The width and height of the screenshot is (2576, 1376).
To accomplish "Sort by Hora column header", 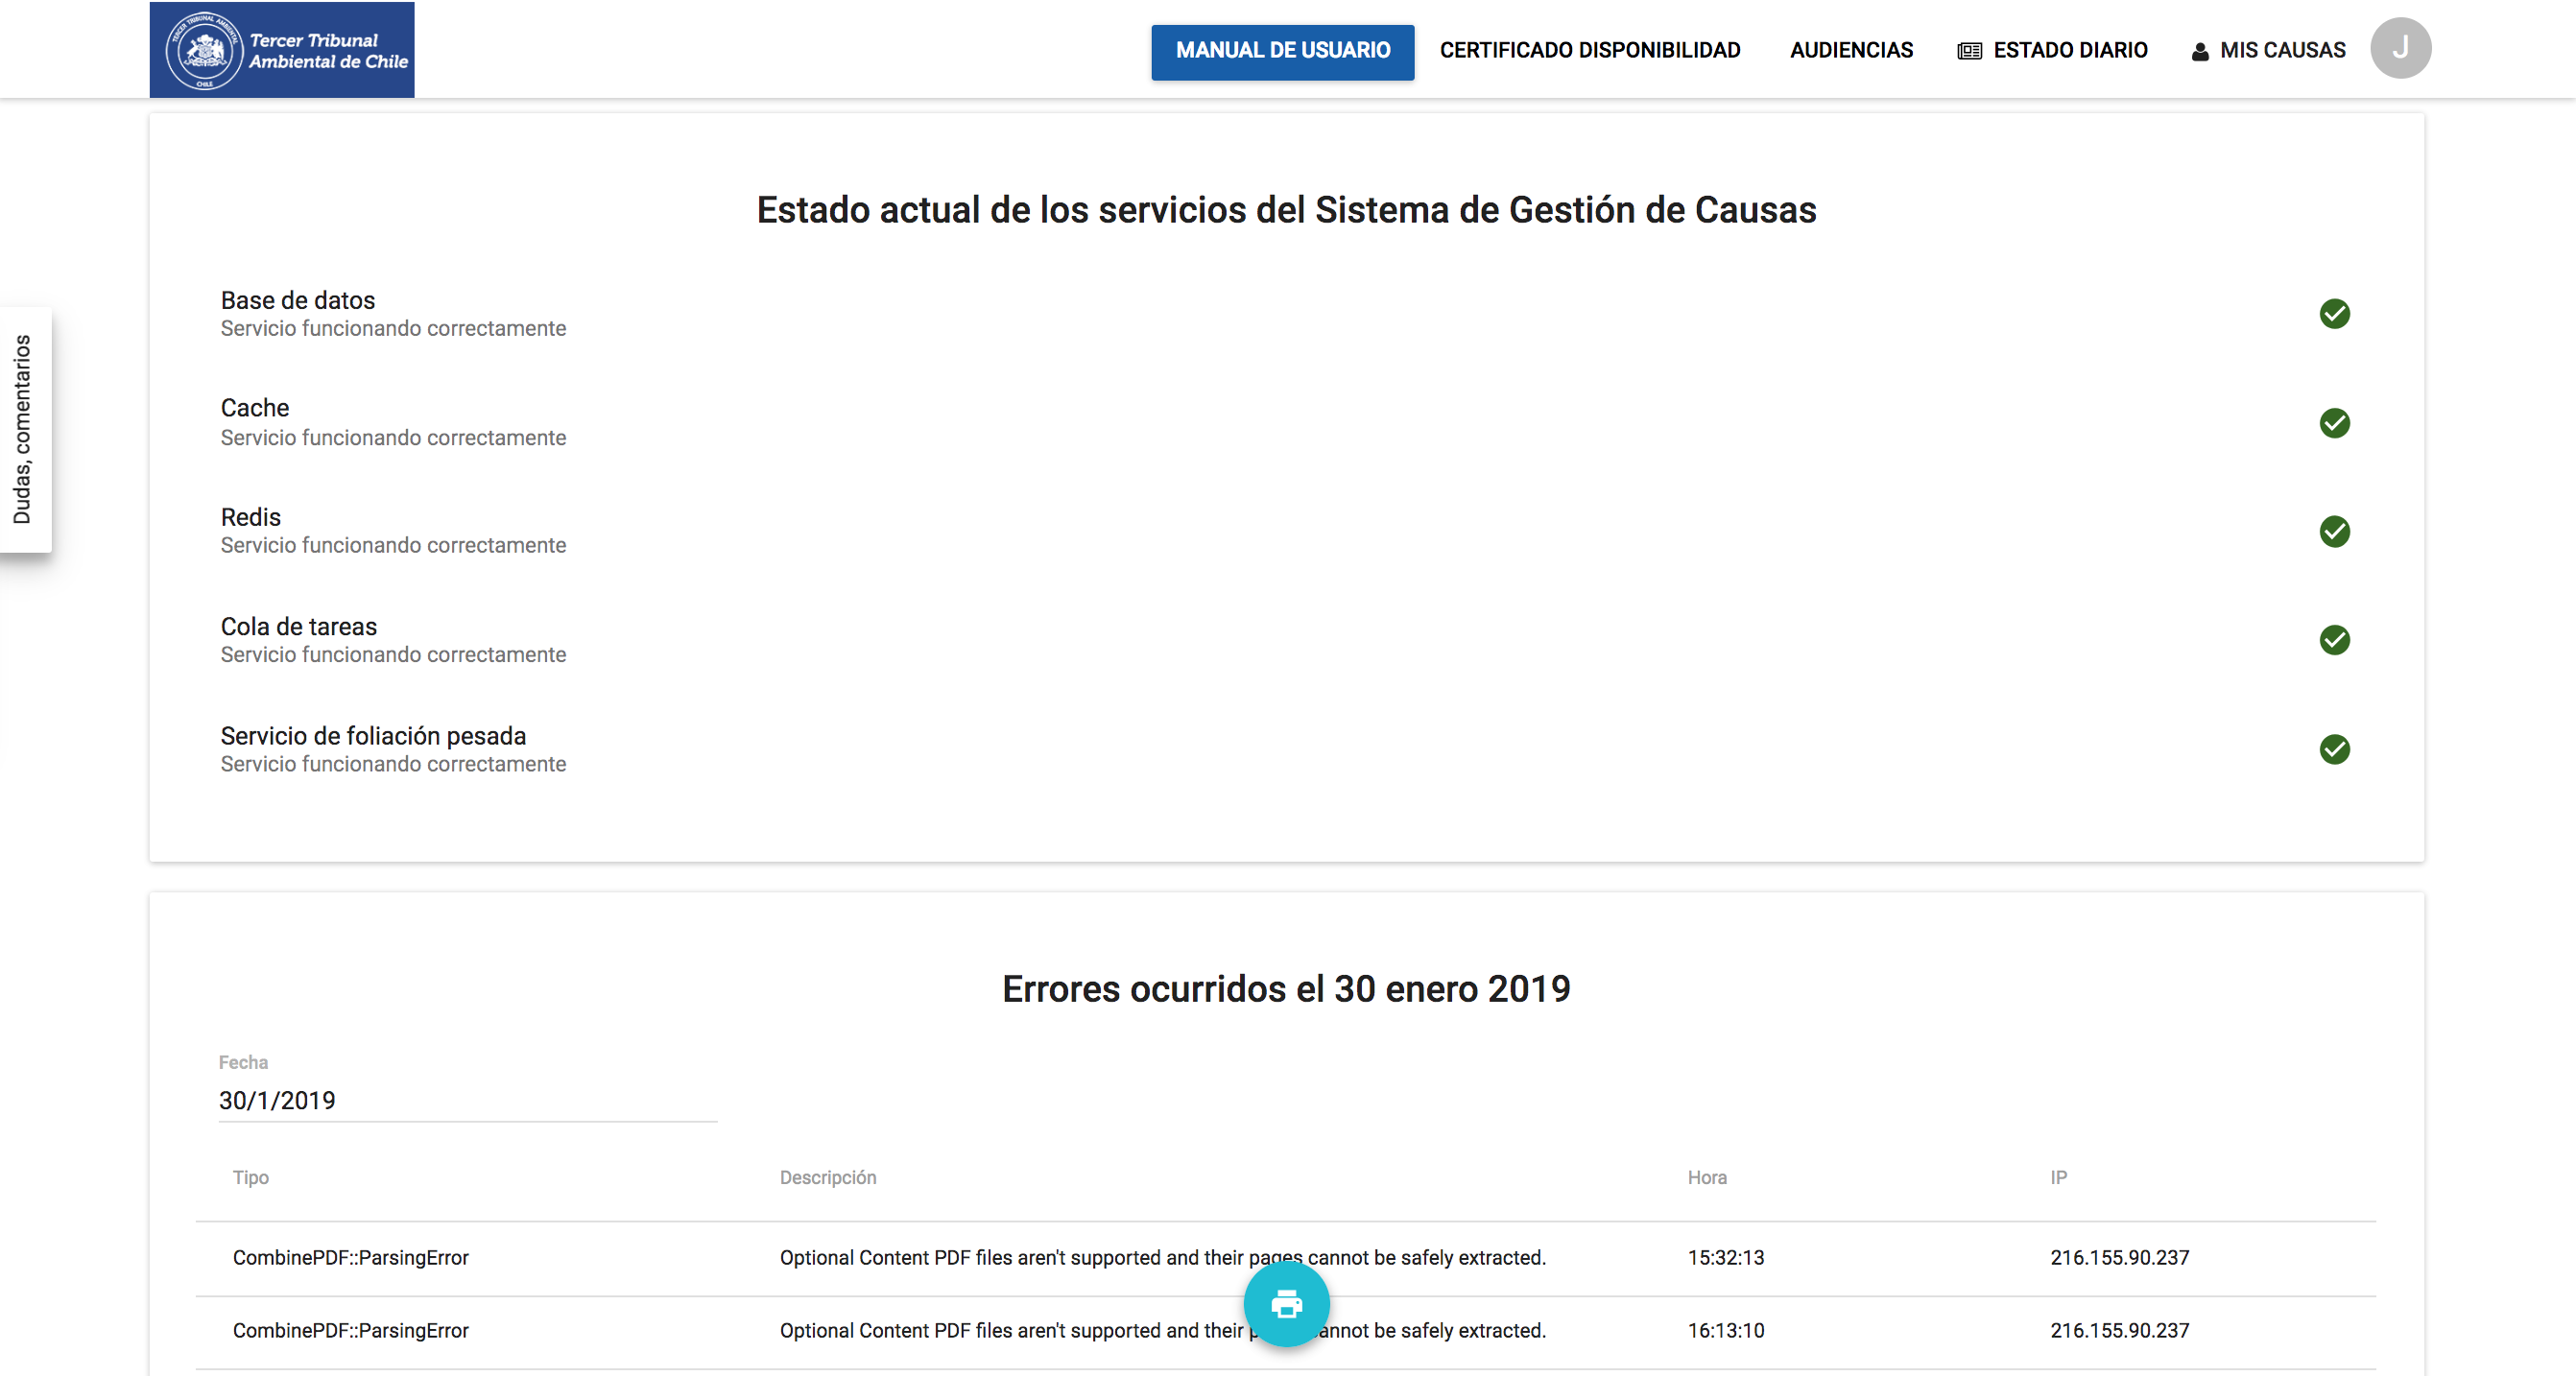I will pyautogui.click(x=1706, y=1177).
